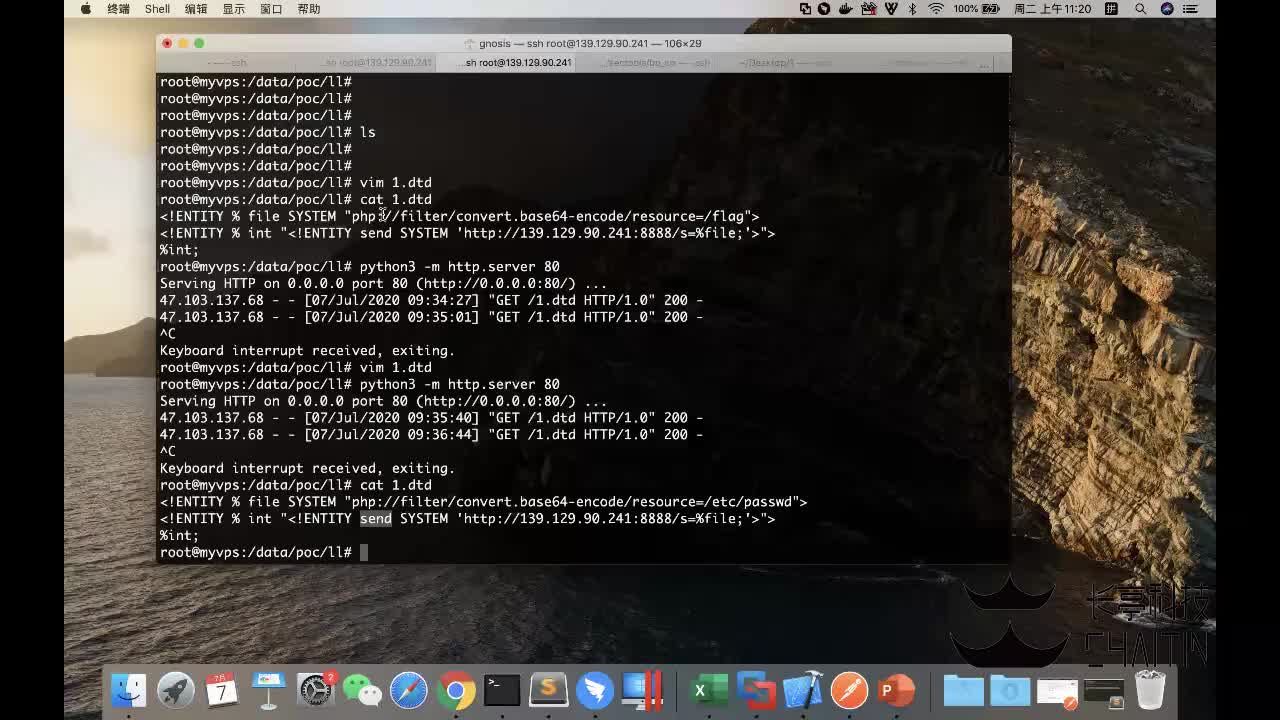This screenshot has height=720, width=1280.
Task: Open VMware Fusion in the Dock
Action: [x=756, y=690]
